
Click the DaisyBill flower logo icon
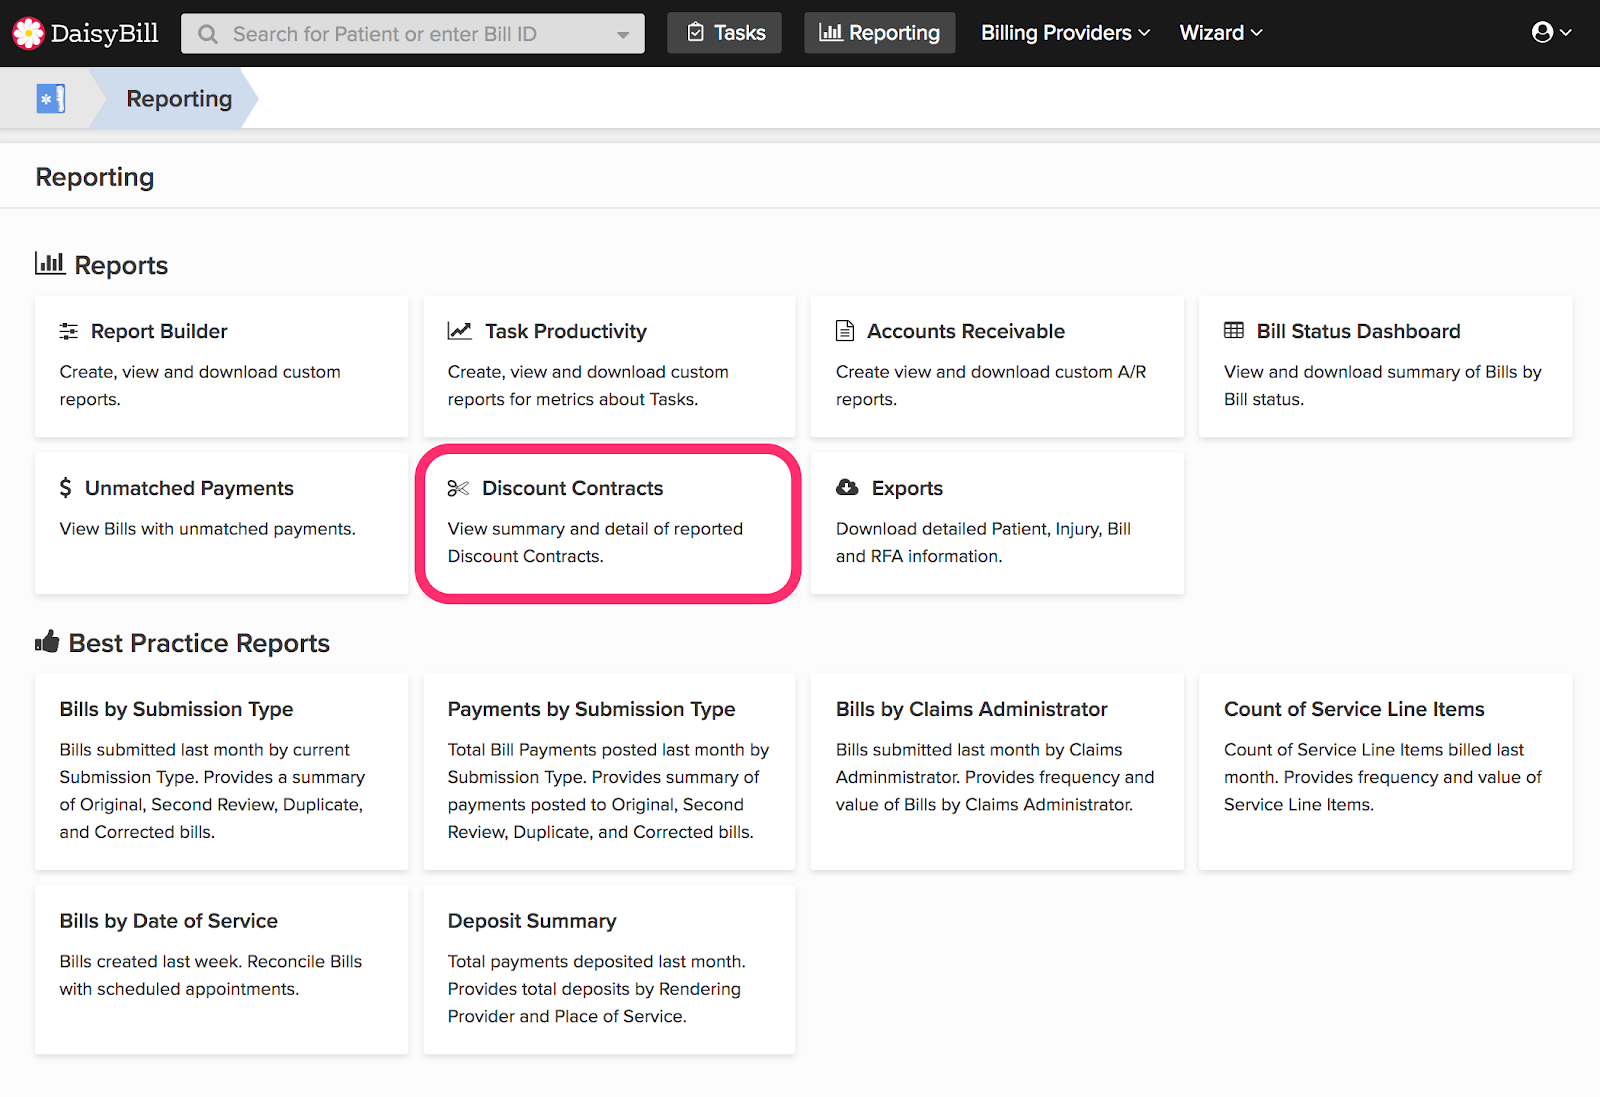coord(28,33)
